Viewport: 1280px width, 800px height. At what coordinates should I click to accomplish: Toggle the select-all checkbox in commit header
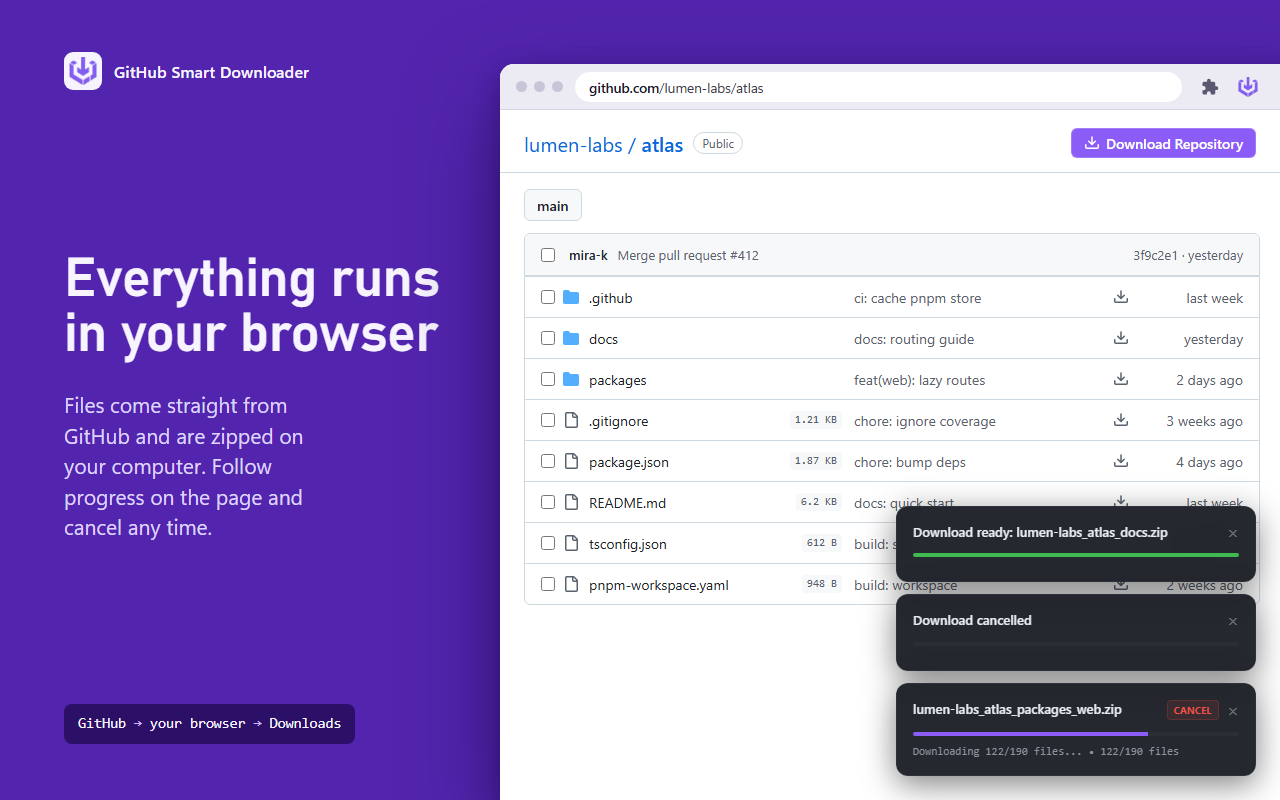548,255
